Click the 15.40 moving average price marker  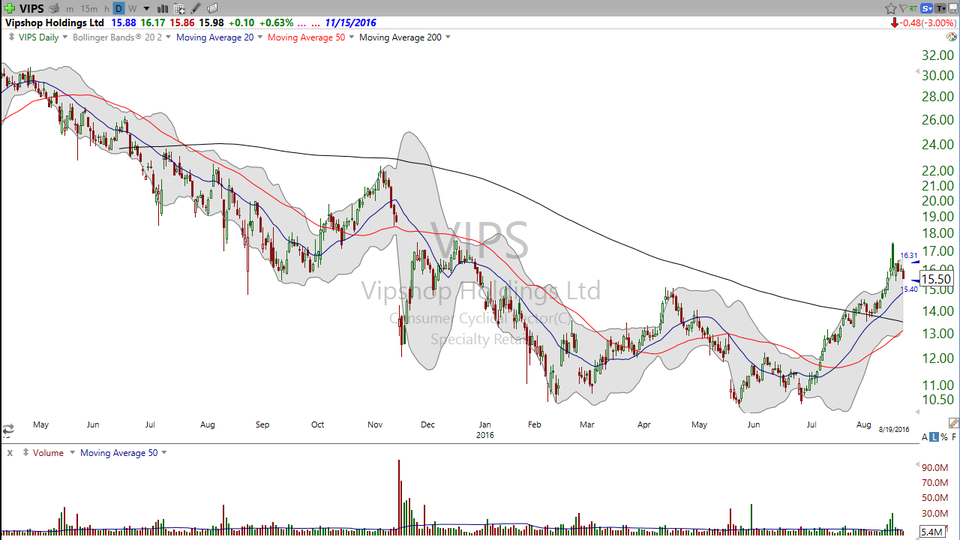[909, 290]
